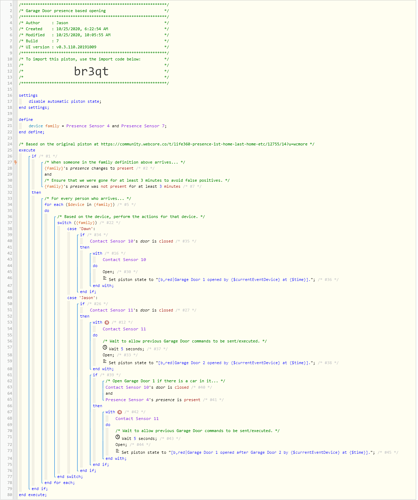The height and width of the screenshot is (500, 418).
Task: Click the 'switch ({family})' statement
Action: point(77,223)
